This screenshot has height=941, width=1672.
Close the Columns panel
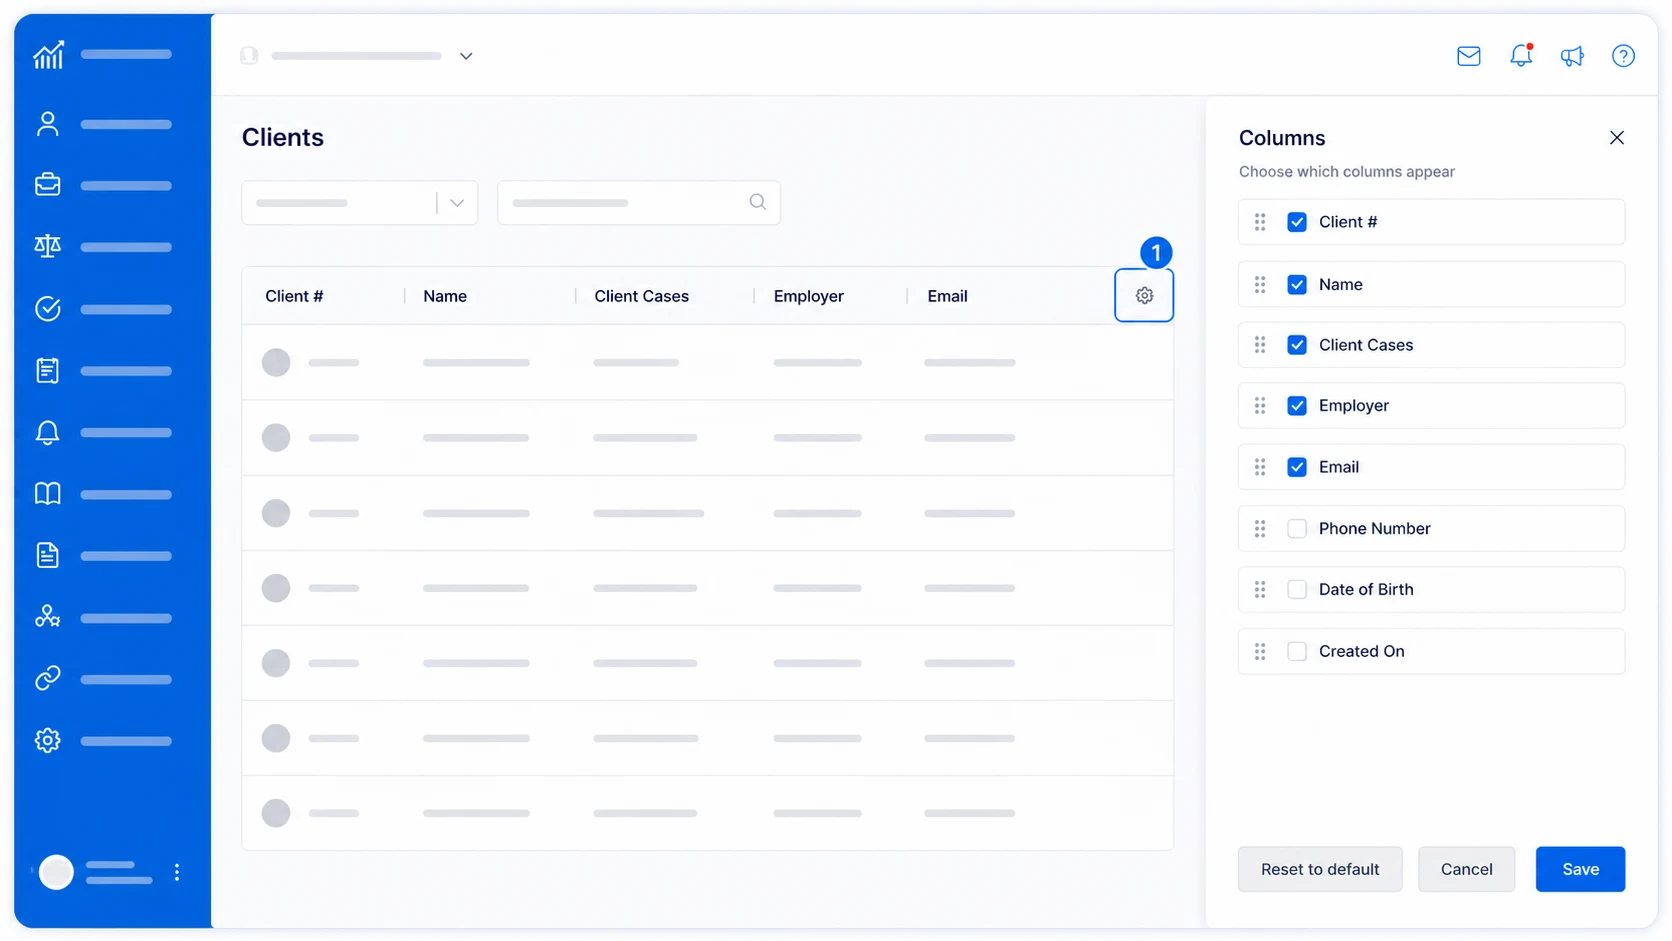click(x=1617, y=138)
